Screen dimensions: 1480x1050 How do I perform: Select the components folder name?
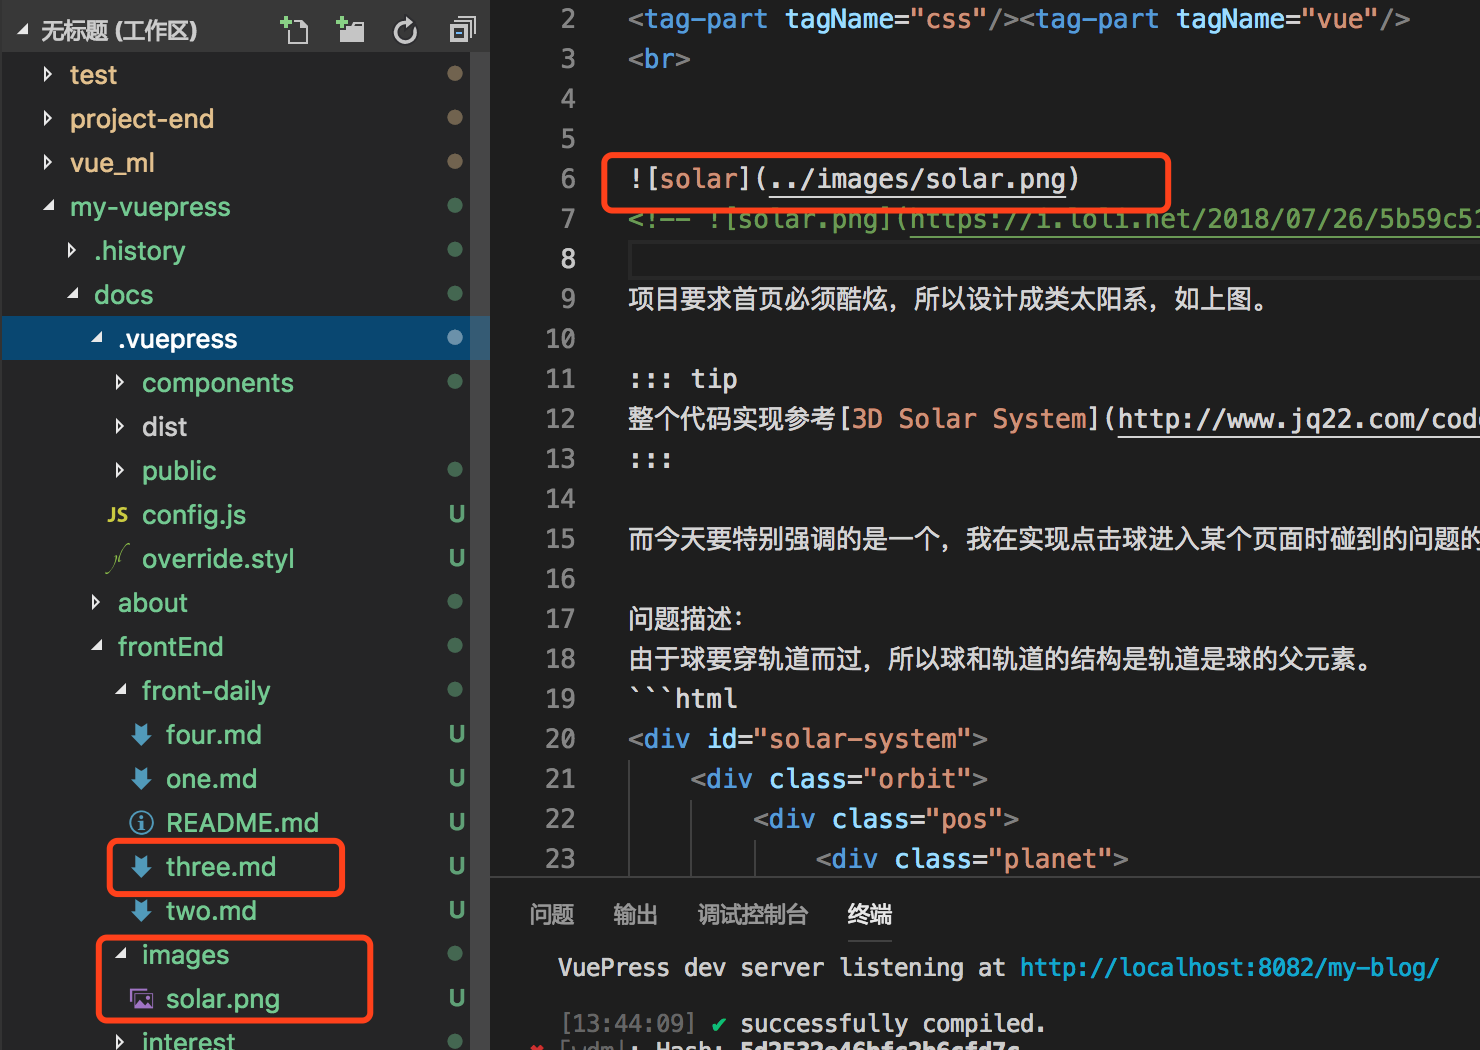click(218, 383)
